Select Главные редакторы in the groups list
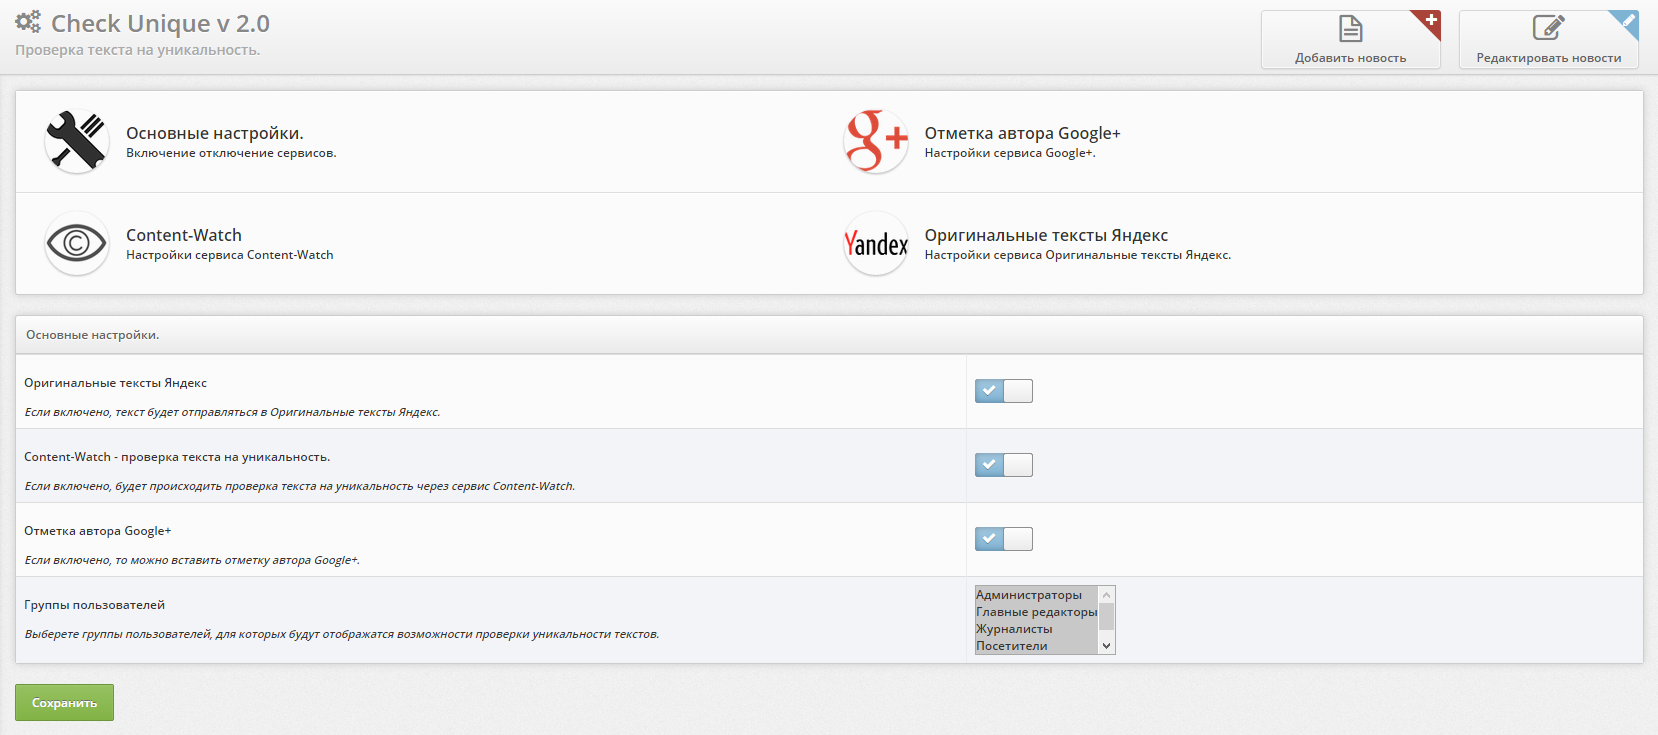 pyautogui.click(x=1036, y=612)
